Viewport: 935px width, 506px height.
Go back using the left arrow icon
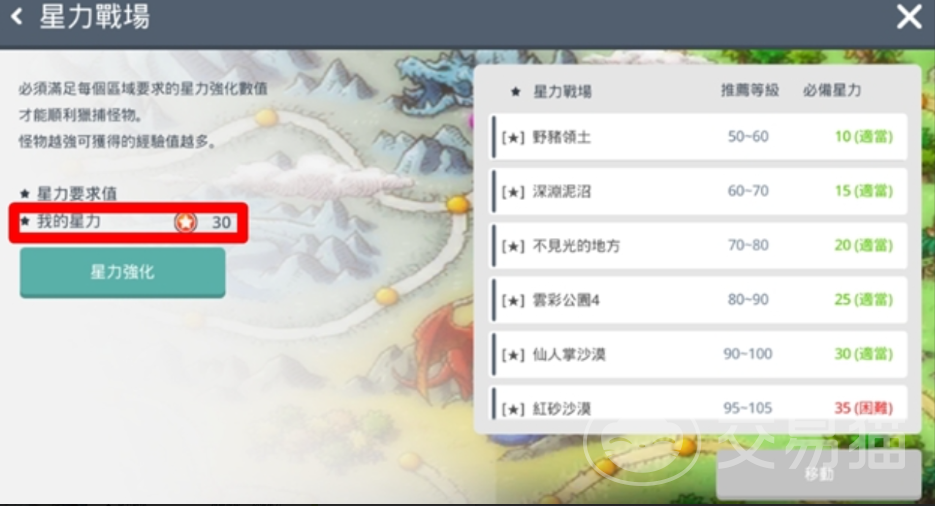[17, 16]
